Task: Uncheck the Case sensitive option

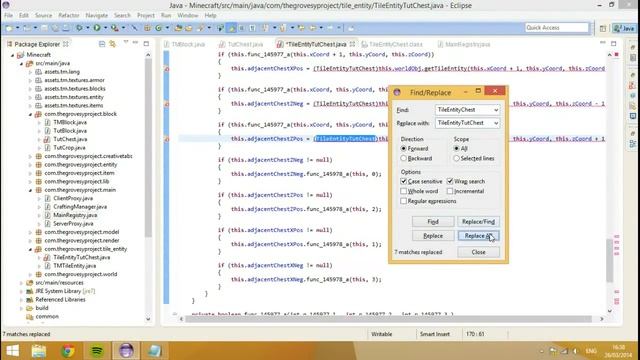Action: click(404, 181)
